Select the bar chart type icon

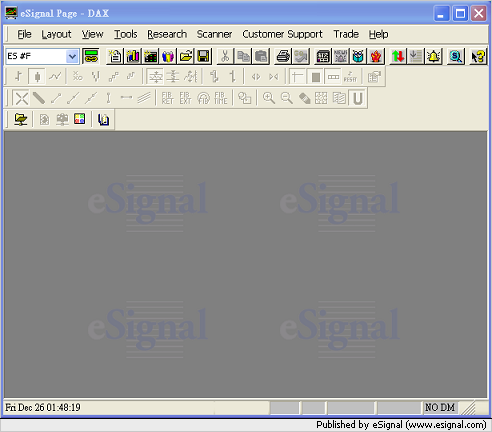pyautogui.click(x=19, y=77)
